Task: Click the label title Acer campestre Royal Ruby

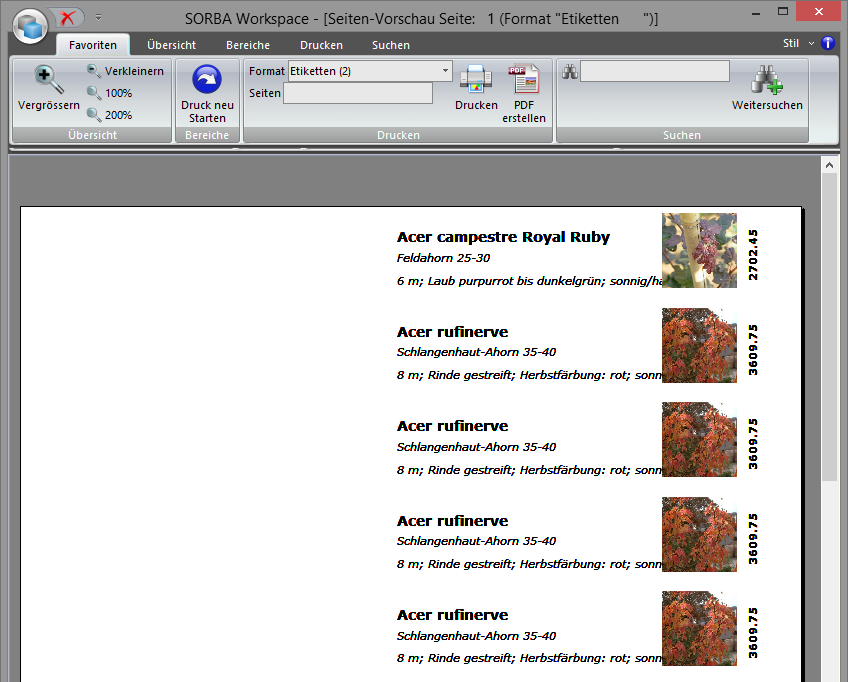Action: point(503,237)
